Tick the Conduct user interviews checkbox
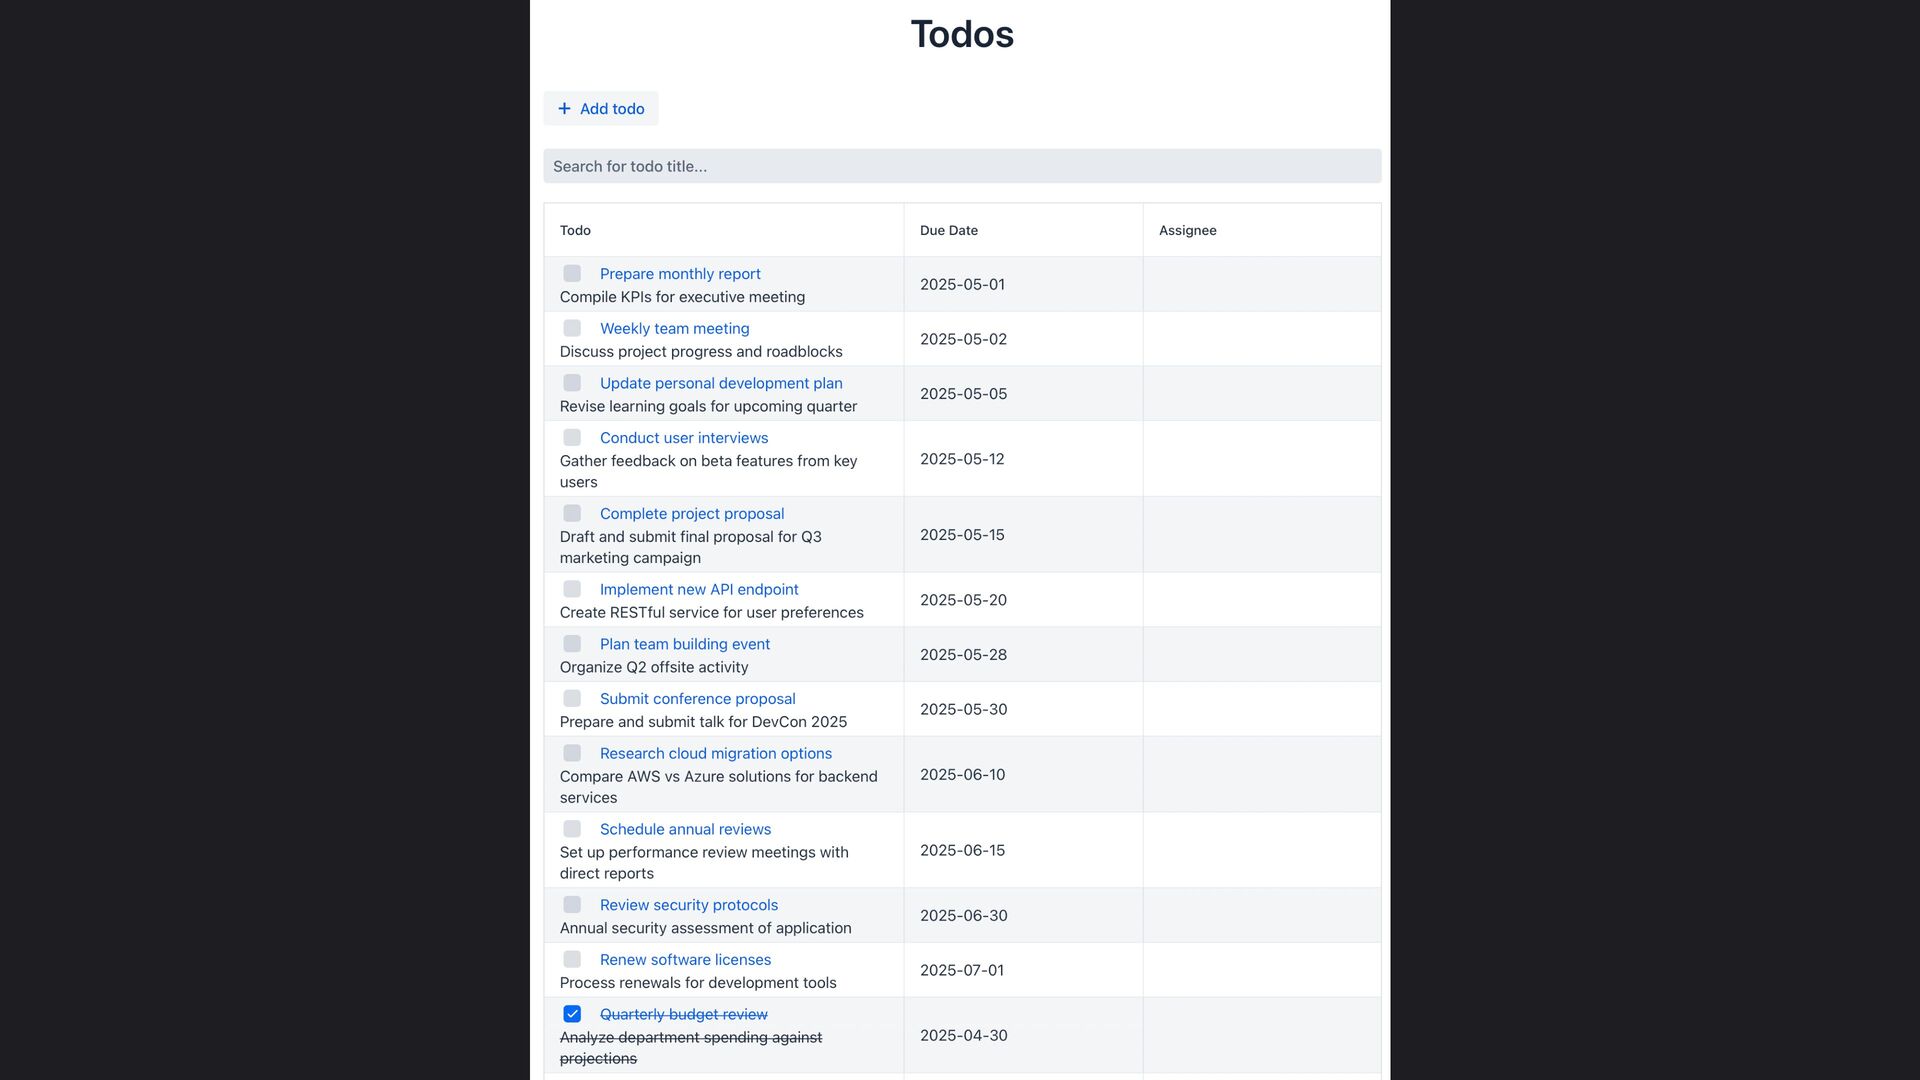This screenshot has height=1080, width=1920. tap(572, 437)
